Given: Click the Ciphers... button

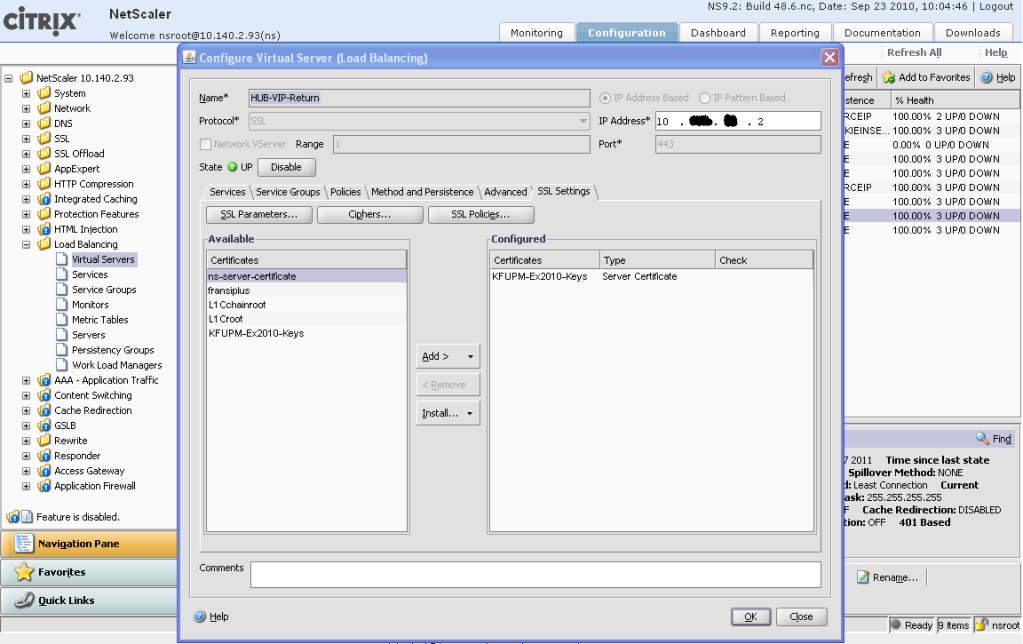Looking at the screenshot, I should (x=370, y=214).
